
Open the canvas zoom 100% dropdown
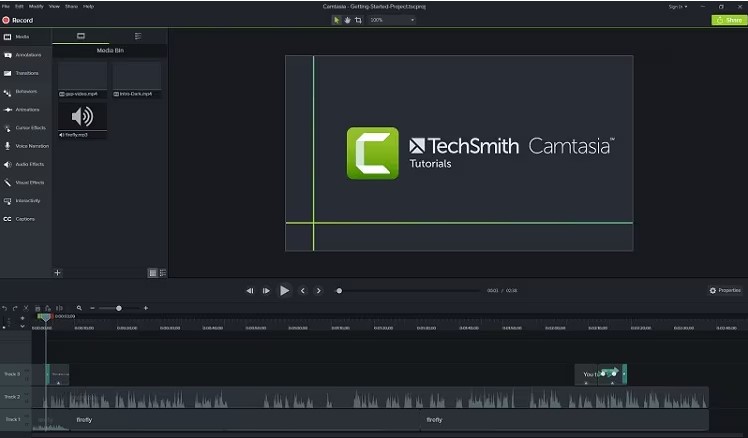pyautogui.click(x=392, y=20)
